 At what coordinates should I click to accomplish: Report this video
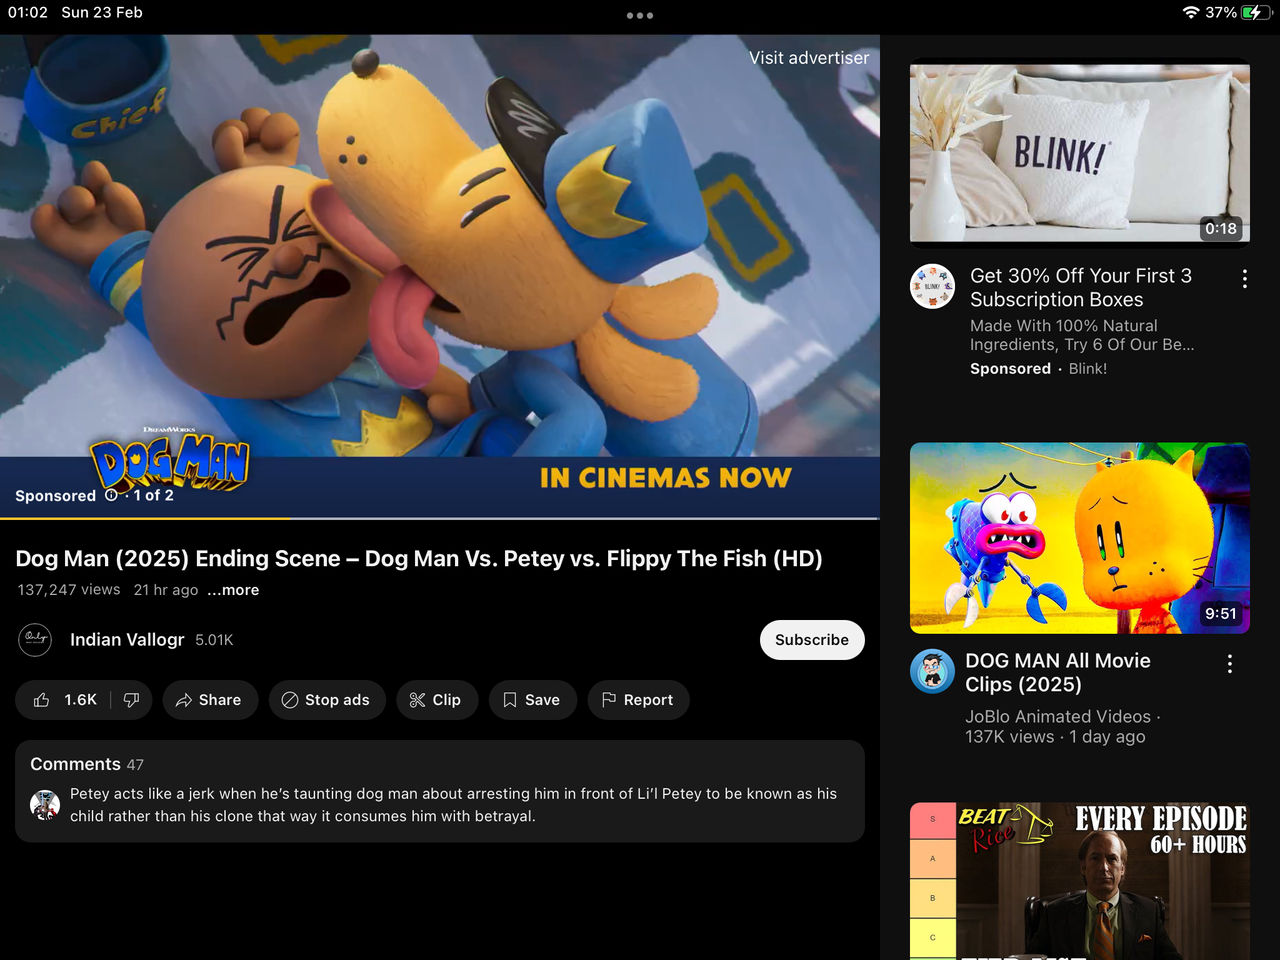click(x=638, y=700)
